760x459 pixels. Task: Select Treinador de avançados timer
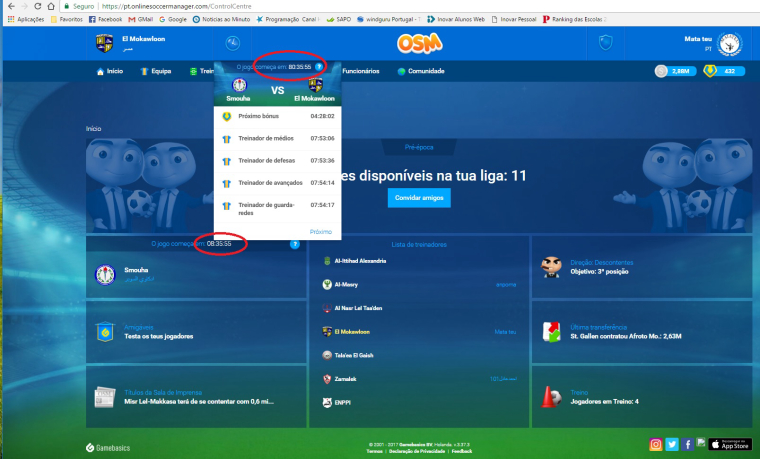[x=277, y=183]
